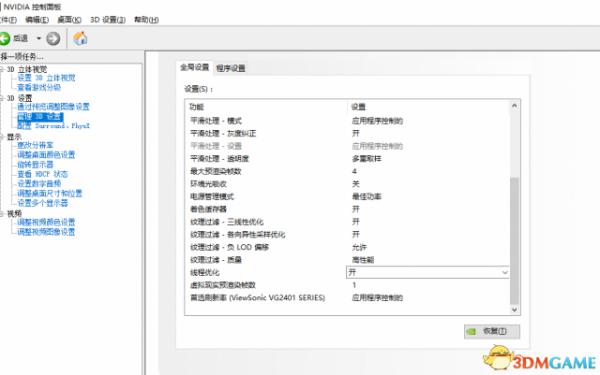Open 更改分辨率 link in sidebar
600x375 pixels.
[35, 145]
